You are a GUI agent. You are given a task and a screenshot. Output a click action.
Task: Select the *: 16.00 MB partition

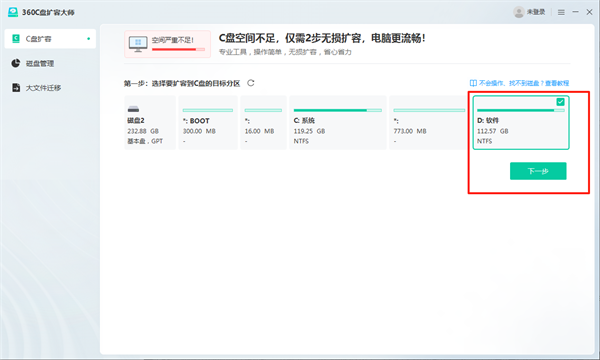coord(263,122)
